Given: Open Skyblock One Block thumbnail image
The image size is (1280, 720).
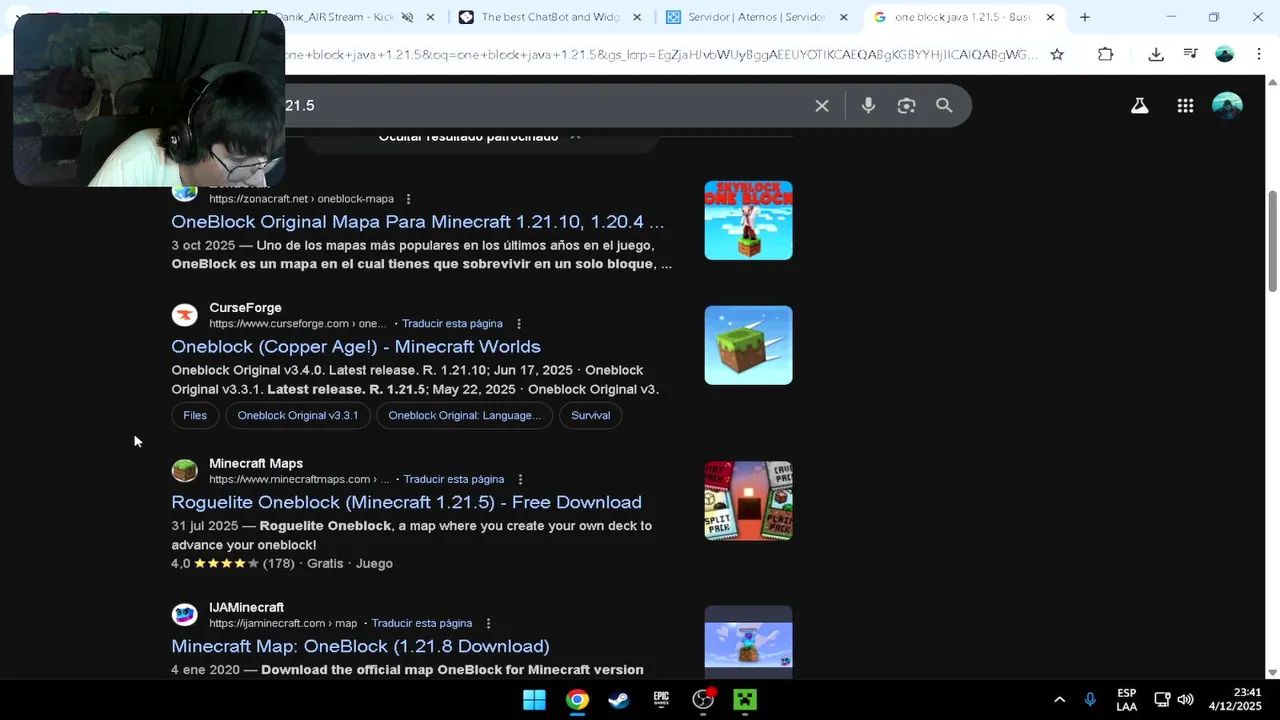Looking at the screenshot, I should pos(748,220).
